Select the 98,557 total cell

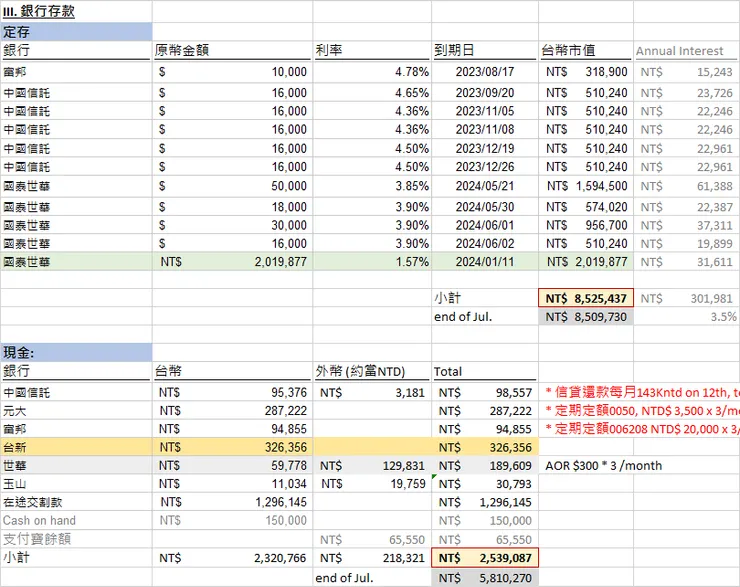(485, 392)
